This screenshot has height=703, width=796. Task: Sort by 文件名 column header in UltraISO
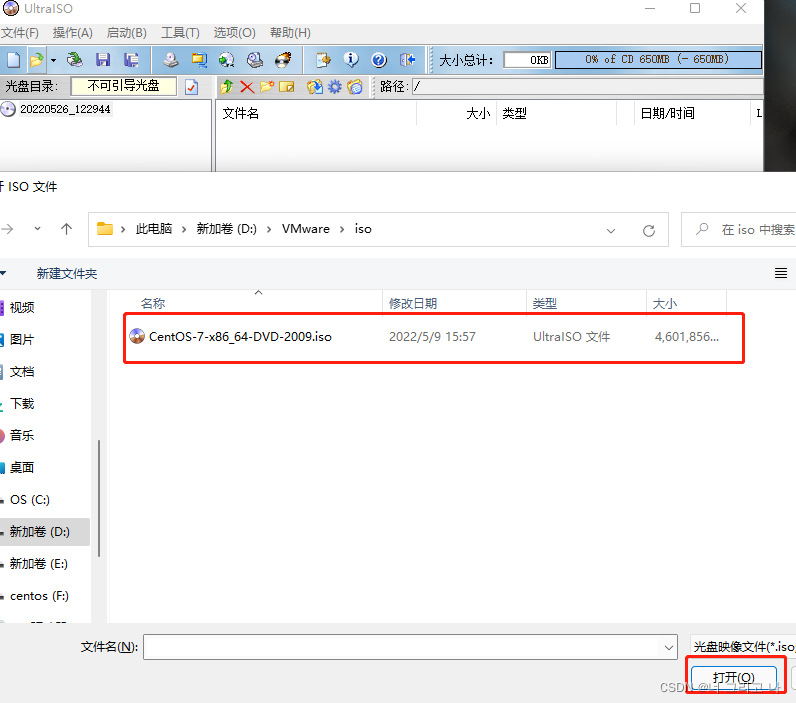pyautogui.click(x=241, y=113)
